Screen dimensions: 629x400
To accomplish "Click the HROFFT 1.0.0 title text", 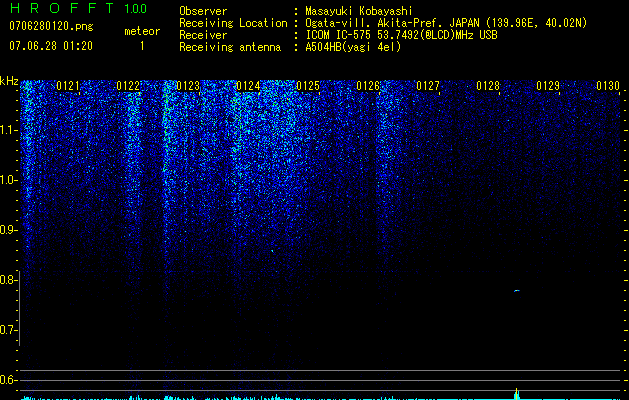I will coord(78,8).
